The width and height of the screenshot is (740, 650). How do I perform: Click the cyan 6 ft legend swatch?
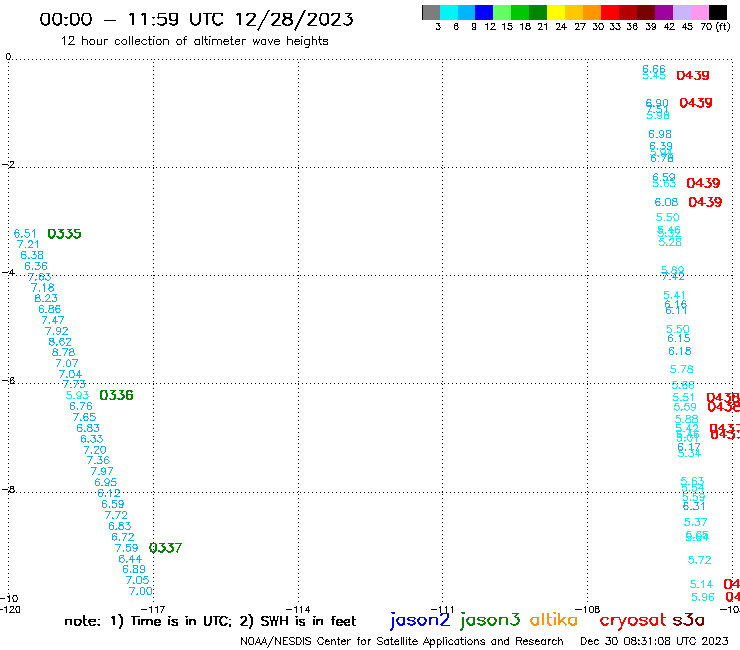pyautogui.click(x=449, y=12)
